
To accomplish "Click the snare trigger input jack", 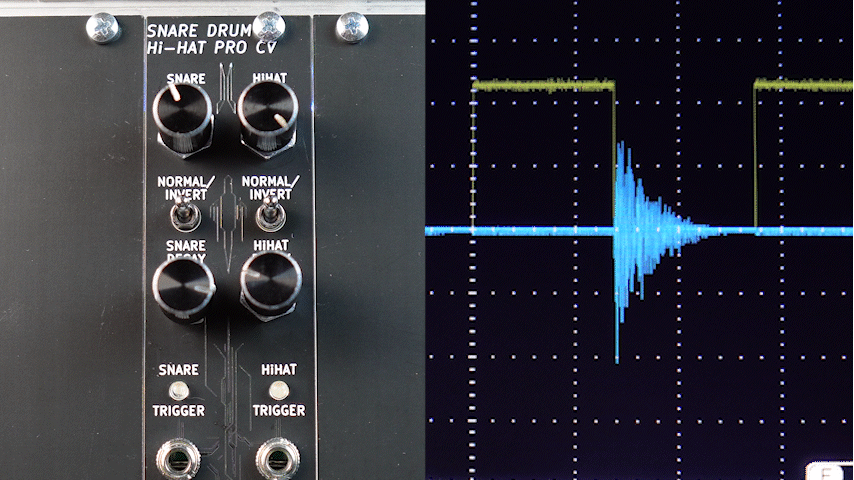I will 178,459.
